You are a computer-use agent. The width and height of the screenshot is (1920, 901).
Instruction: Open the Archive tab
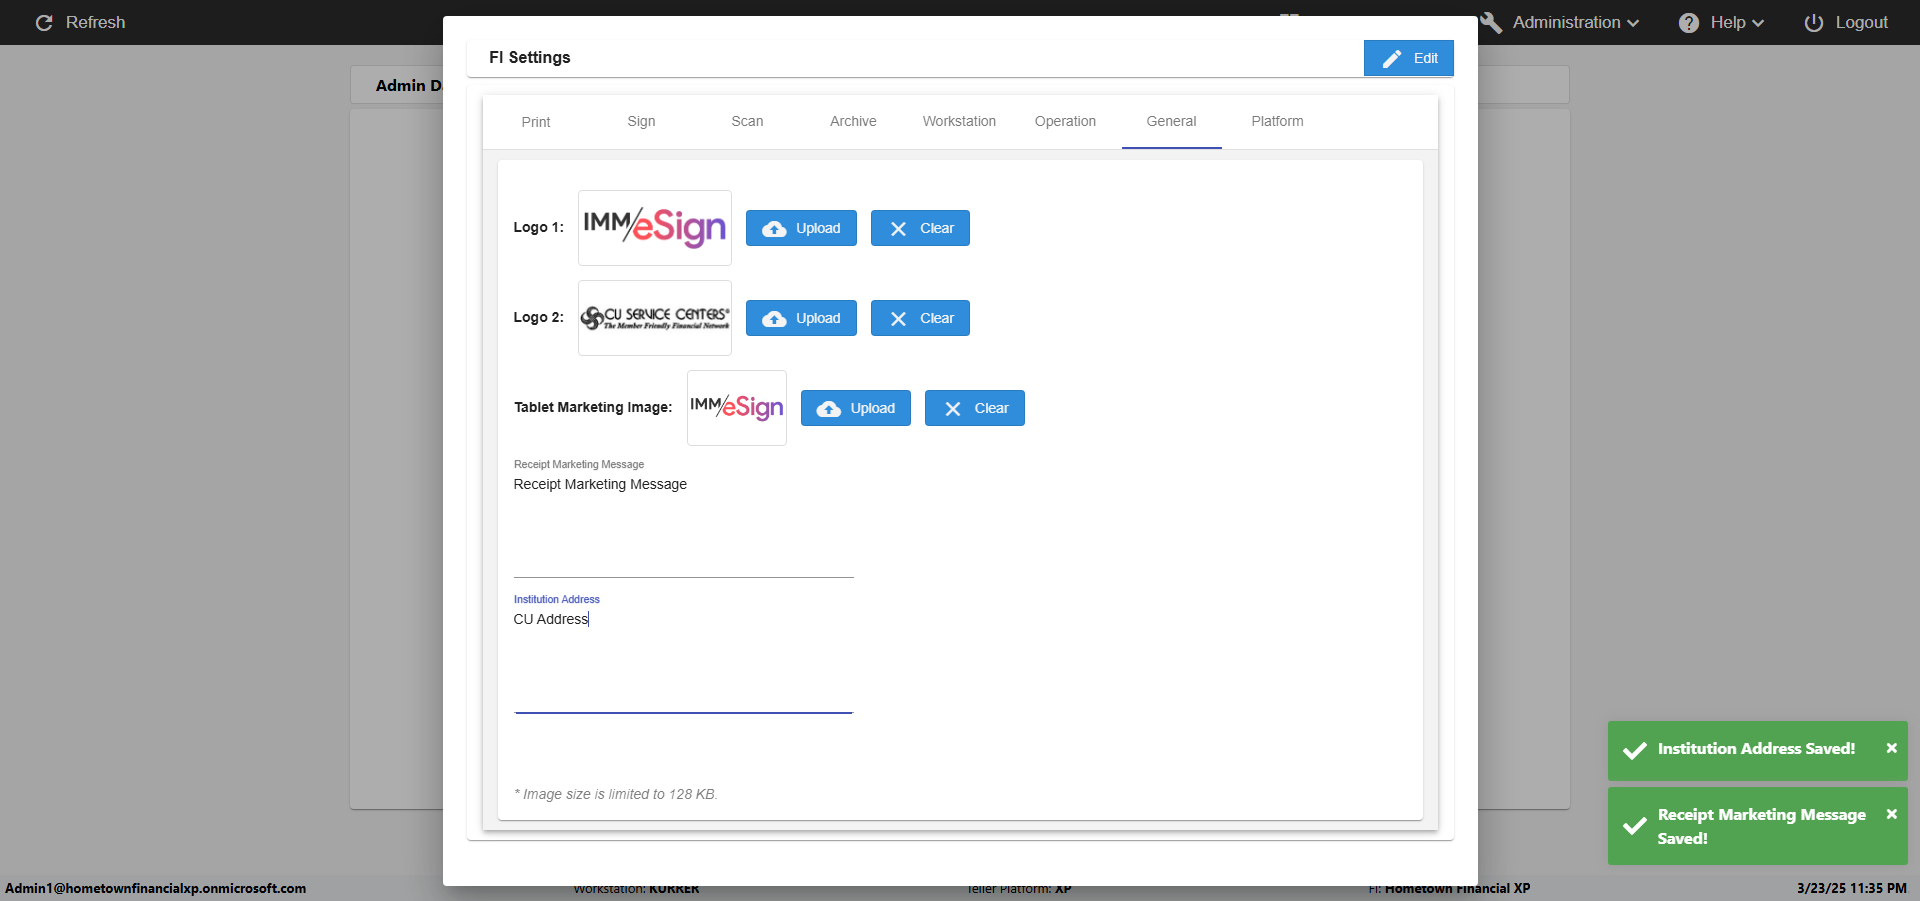(x=854, y=122)
